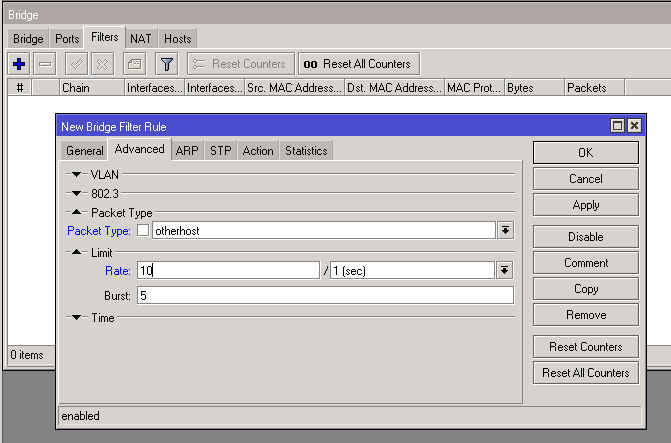This screenshot has width=671, height=443.
Task: Switch to Bridge tab in Bridge window
Action: click(x=28, y=39)
